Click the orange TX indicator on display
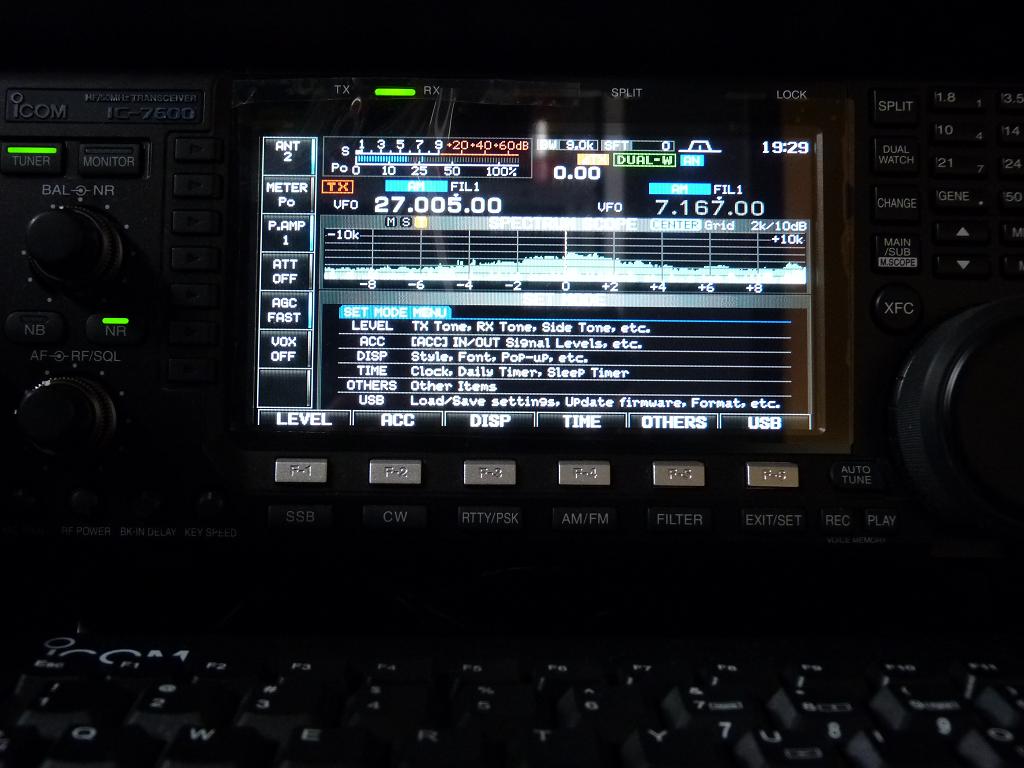The height and width of the screenshot is (768, 1024). pos(338,187)
